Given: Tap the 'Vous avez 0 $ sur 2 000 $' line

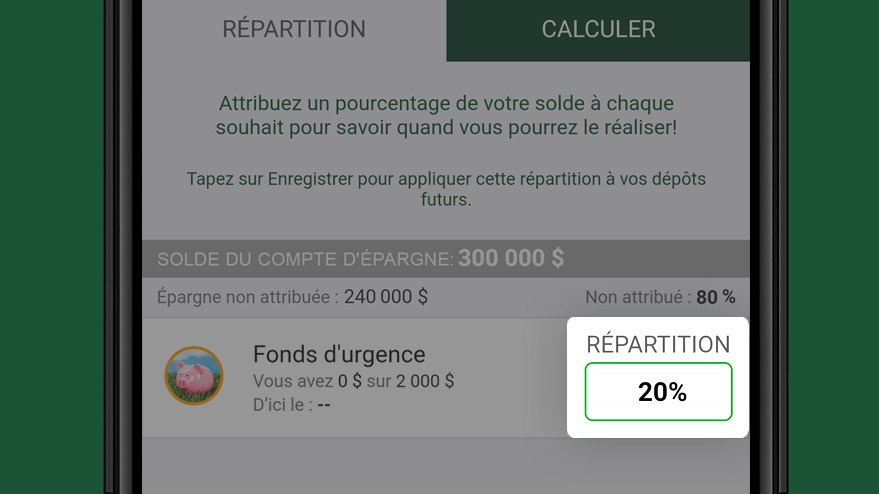Looking at the screenshot, I should tap(353, 381).
